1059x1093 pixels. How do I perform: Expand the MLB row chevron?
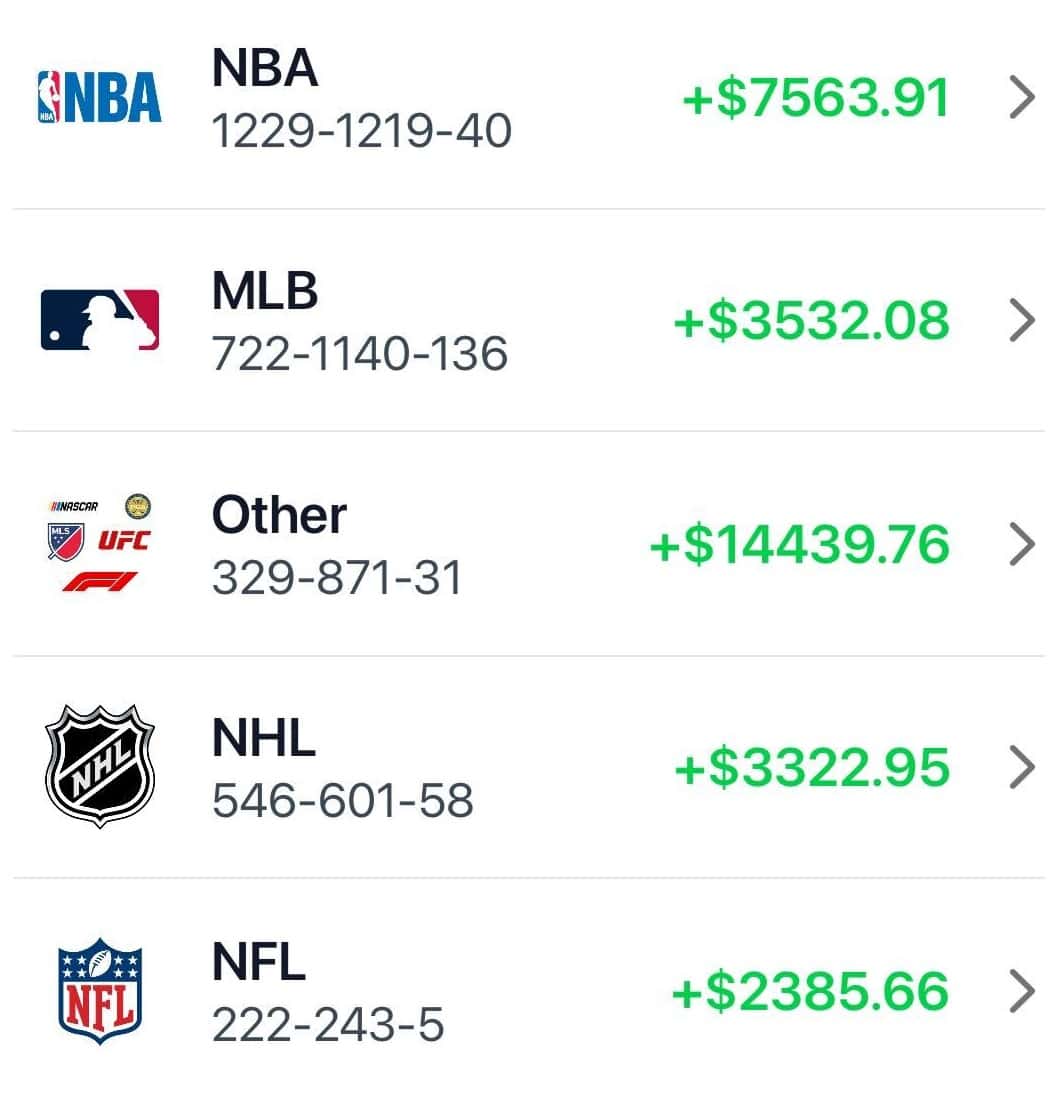pos(1021,320)
